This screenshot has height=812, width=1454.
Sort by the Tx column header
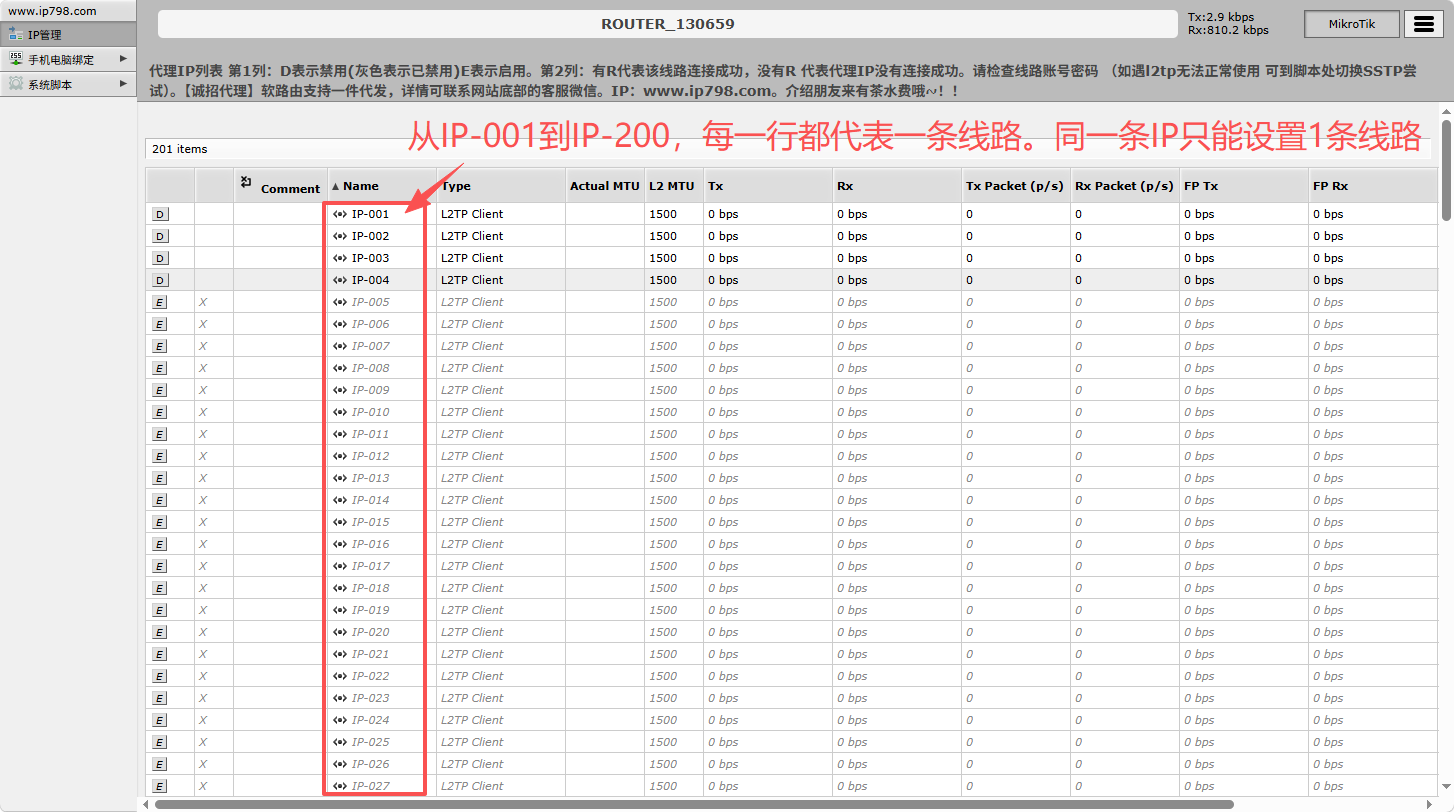(767, 186)
